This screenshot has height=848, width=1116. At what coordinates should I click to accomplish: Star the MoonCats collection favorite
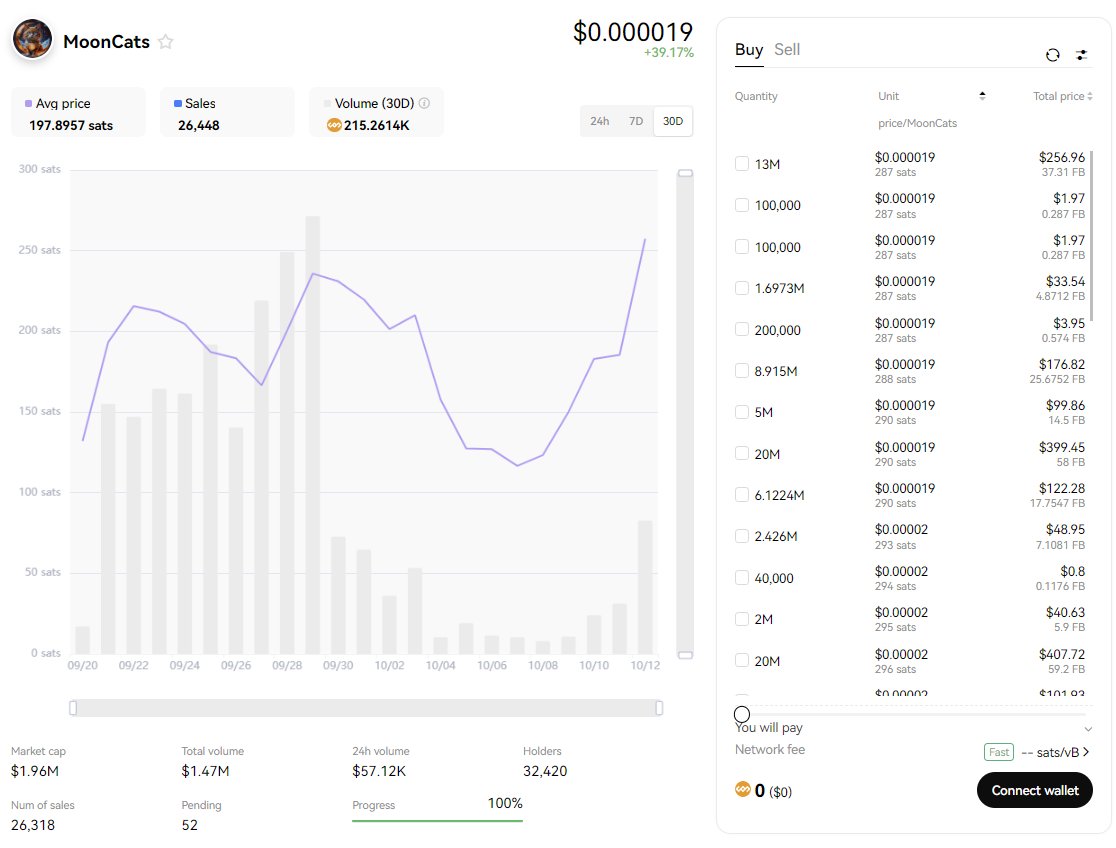[x=166, y=41]
